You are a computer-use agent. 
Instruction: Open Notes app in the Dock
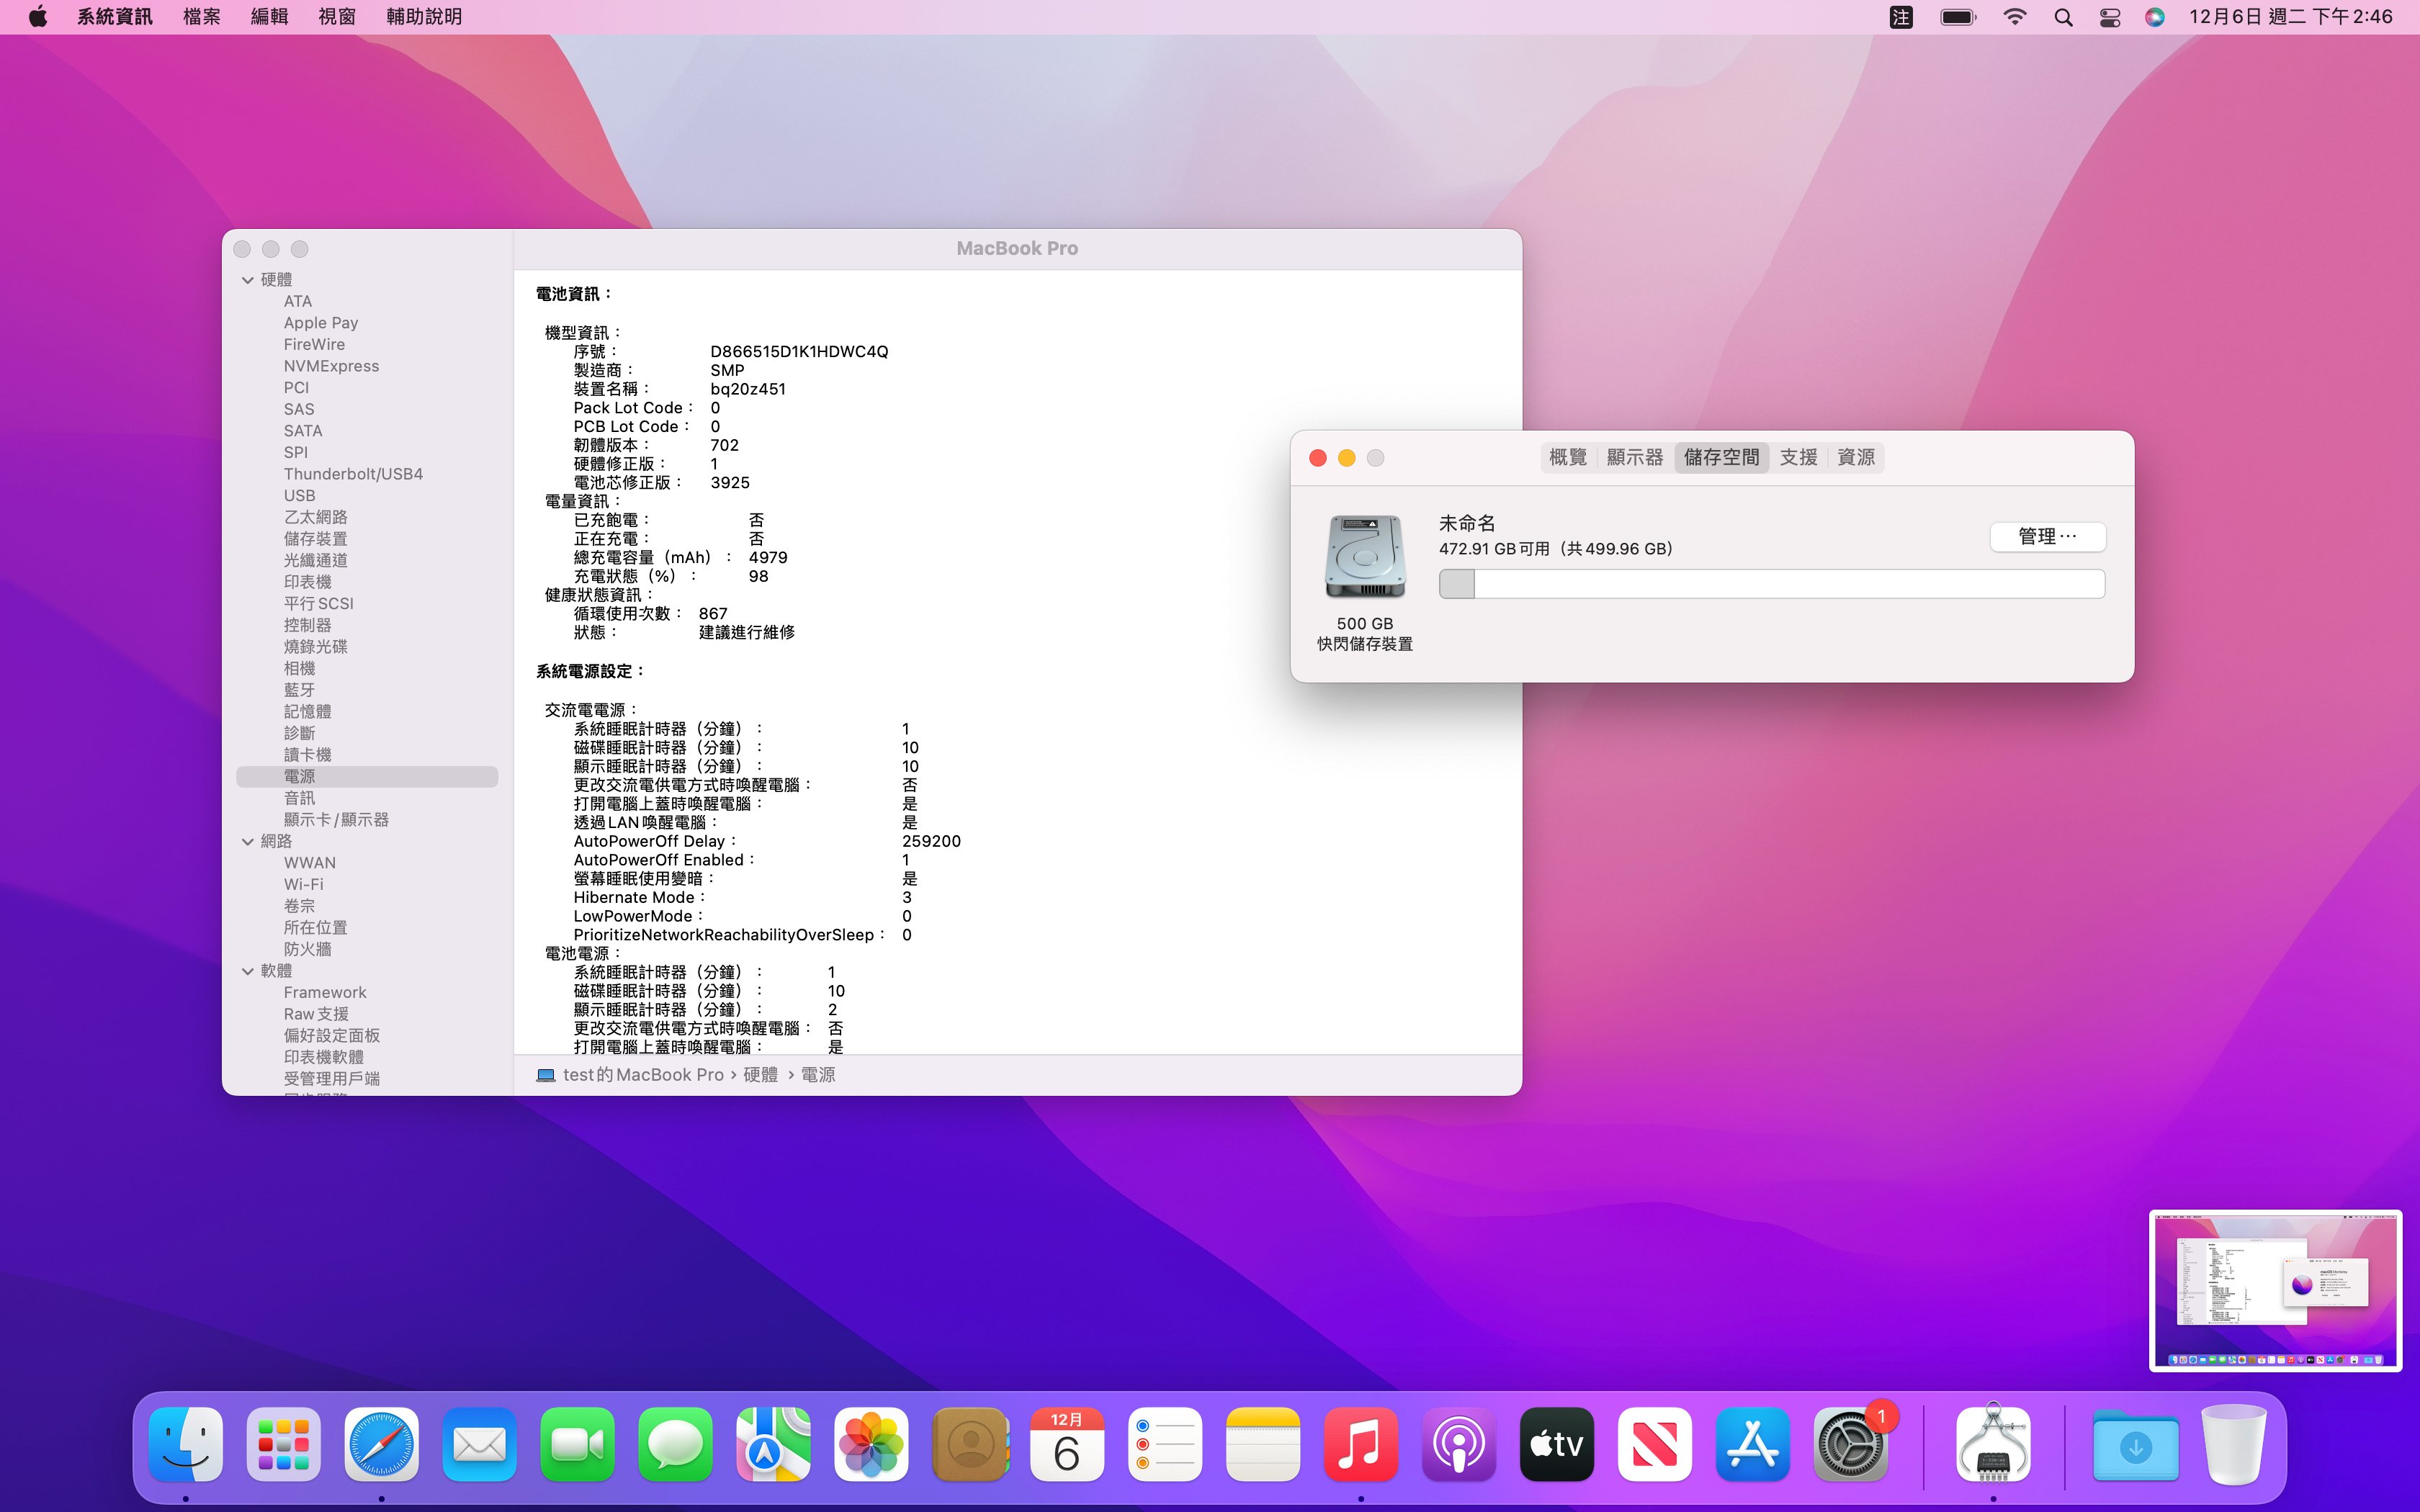[x=1264, y=1444]
